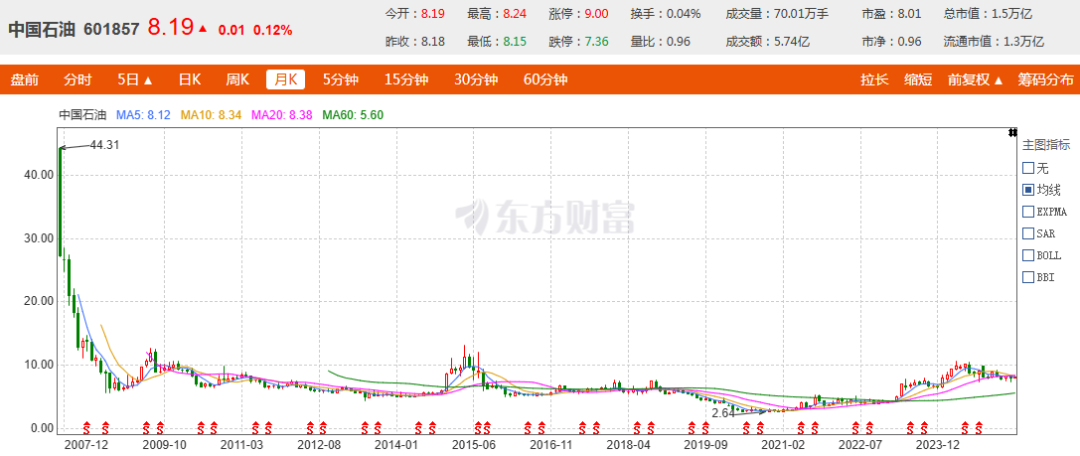Click the 成交额 5.74亿 value

tap(791, 41)
